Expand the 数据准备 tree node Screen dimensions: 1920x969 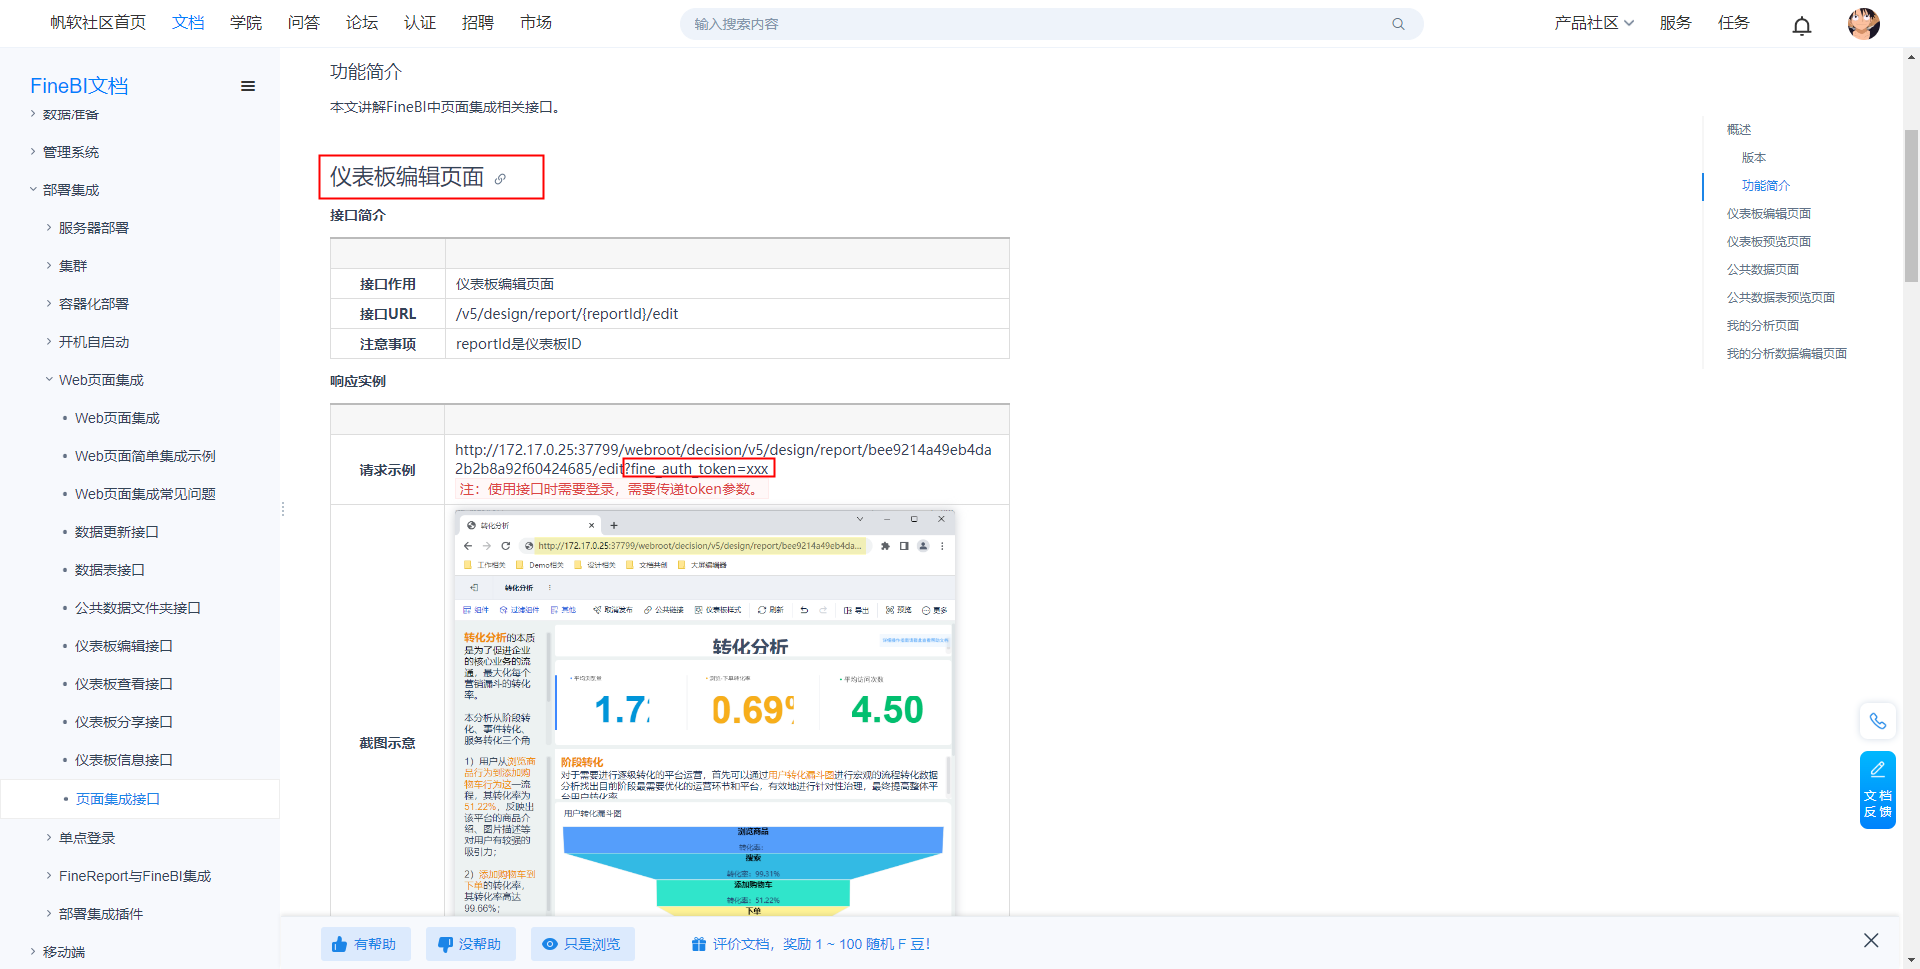click(33, 114)
